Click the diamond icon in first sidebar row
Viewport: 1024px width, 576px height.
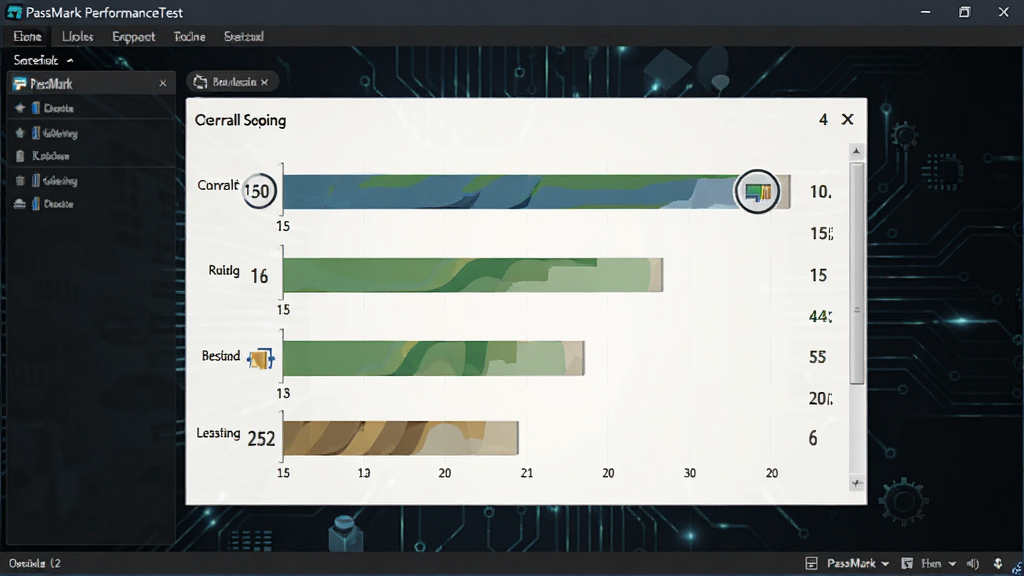(x=20, y=108)
